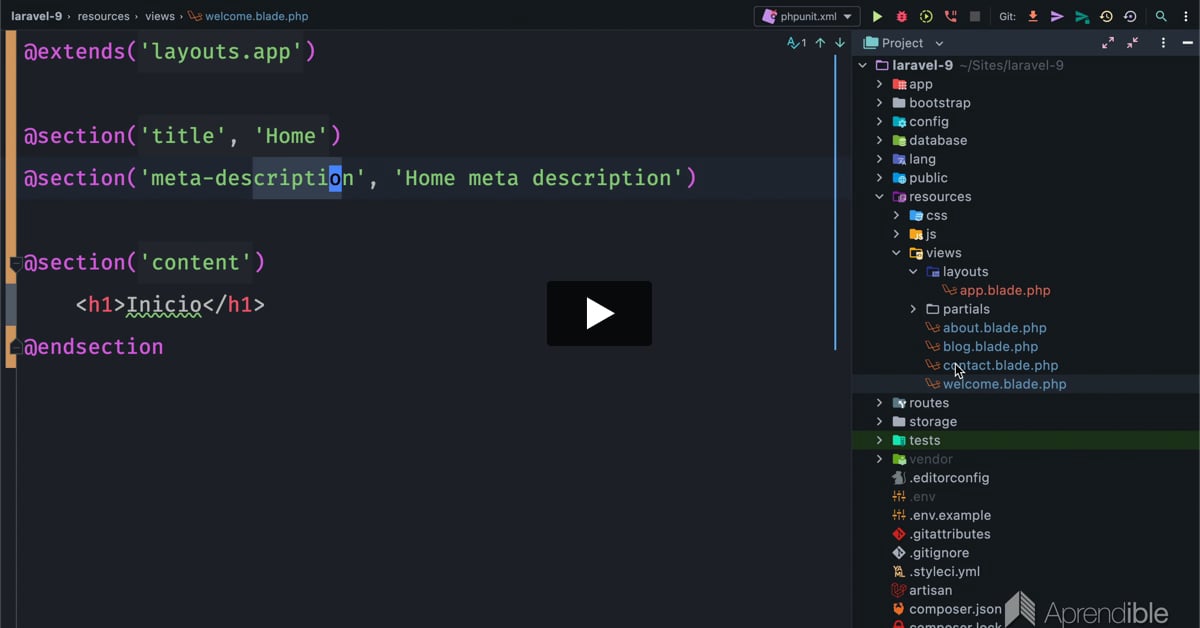This screenshot has width=1200, height=628.
Task: Go to next highlighted error arrow
Action: tap(840, 43)
